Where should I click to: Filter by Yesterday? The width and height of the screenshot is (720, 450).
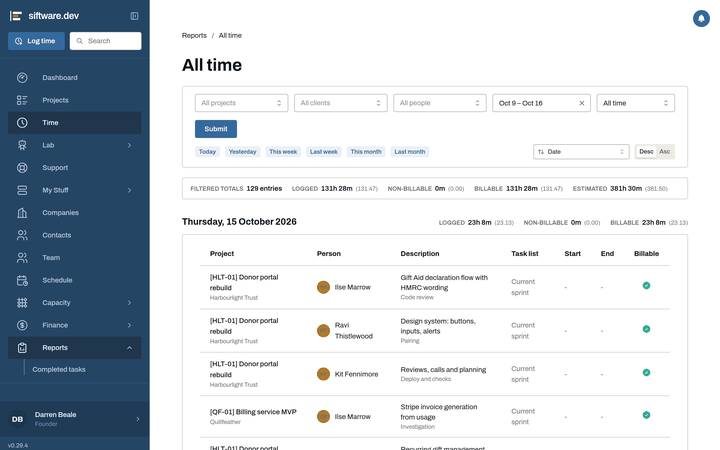tap(242, 152)
